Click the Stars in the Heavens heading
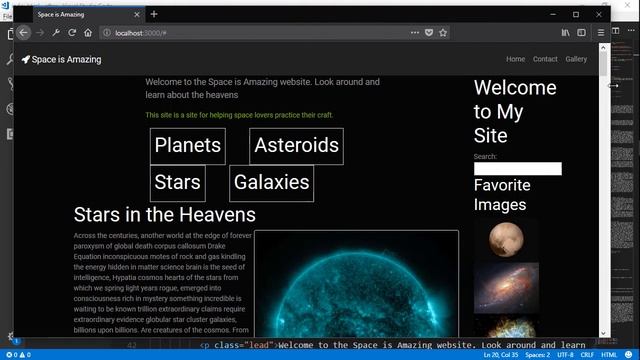This screenshot has height=360, width=640. 164,215
